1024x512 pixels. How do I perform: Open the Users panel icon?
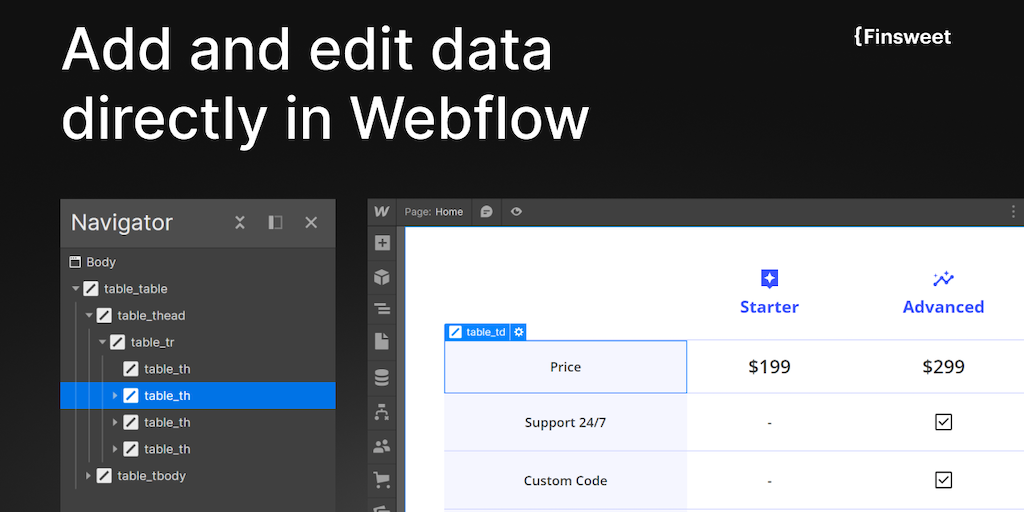382,447
